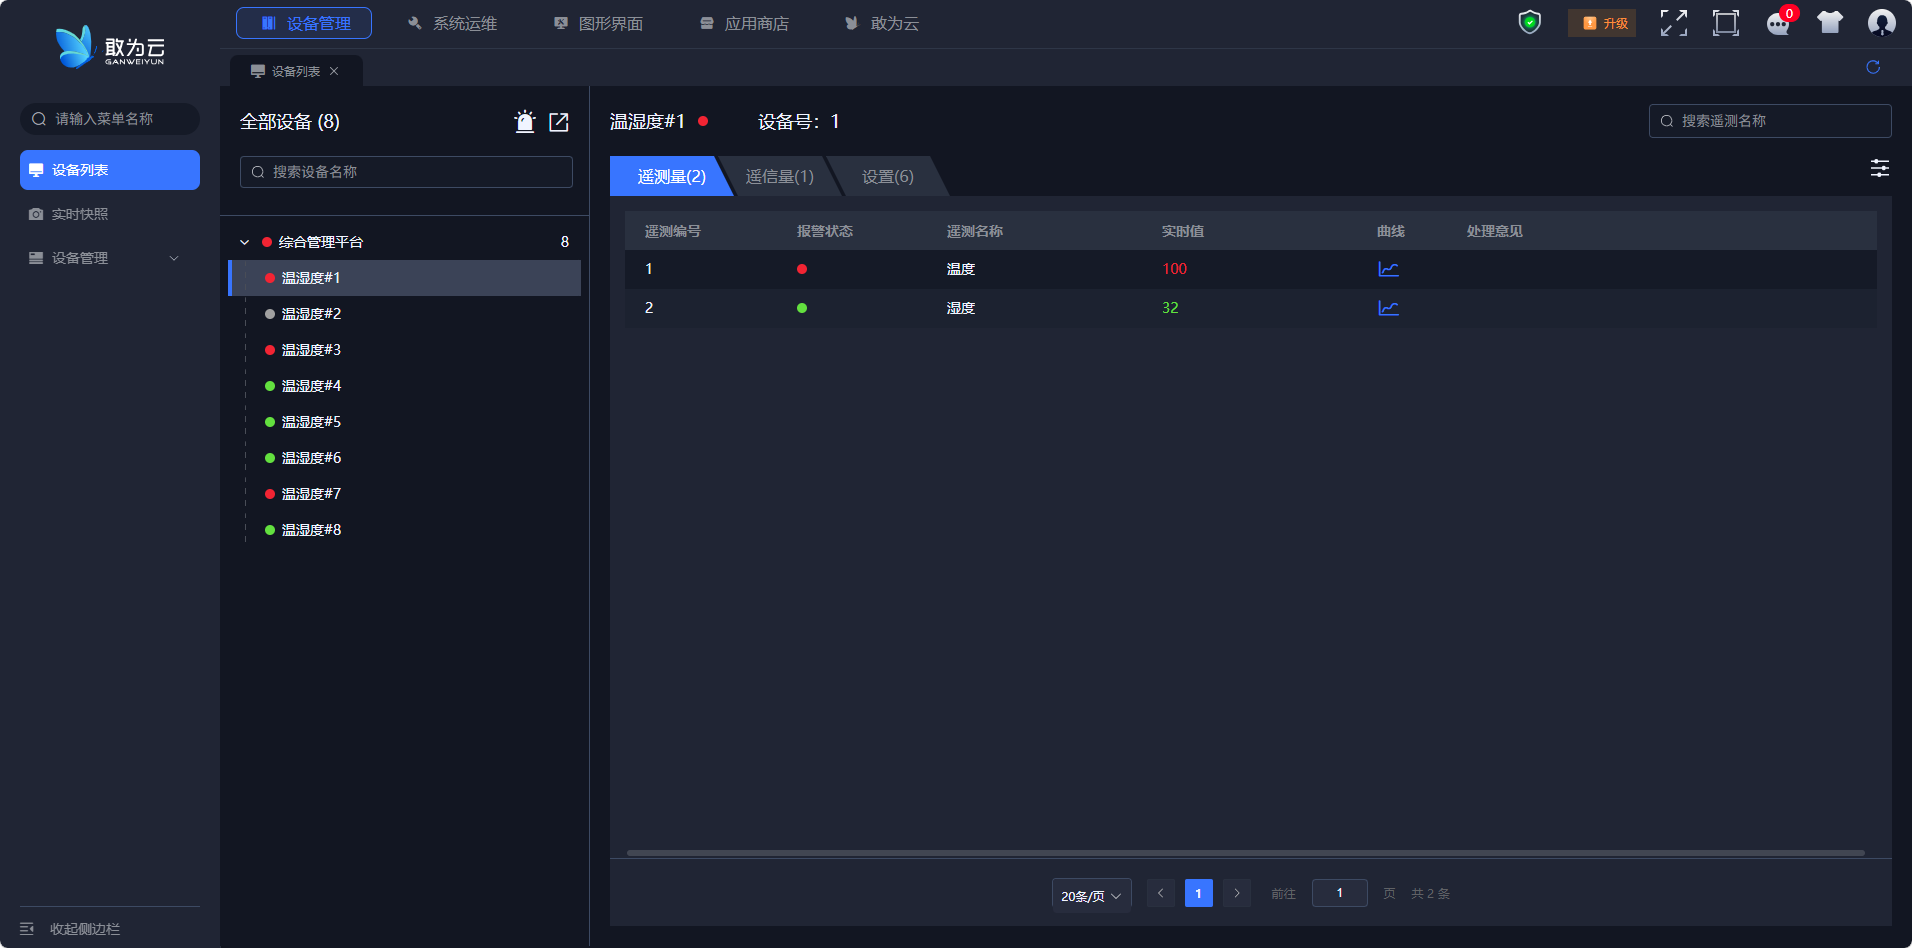
Task: Open device list in external window icon
Action: pos(559,122)
